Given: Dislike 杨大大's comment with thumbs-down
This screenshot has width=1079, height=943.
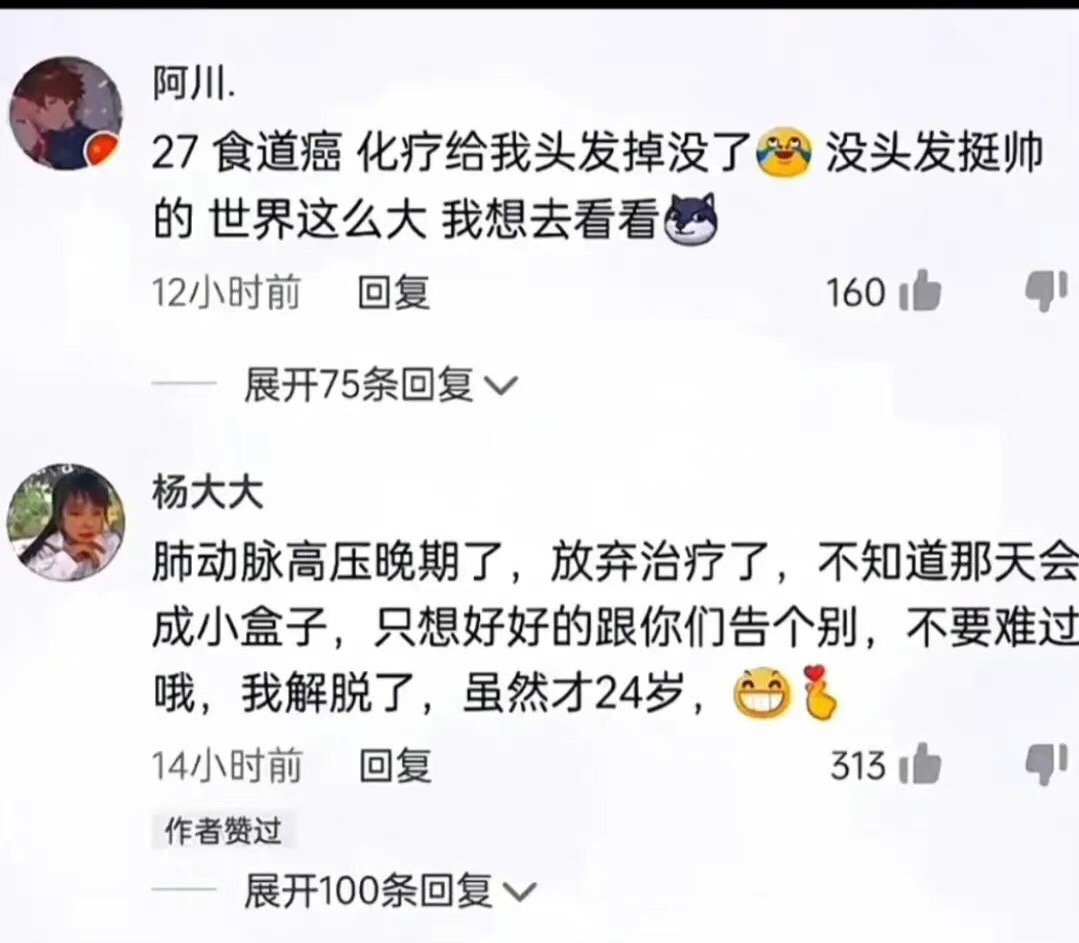Looking at the screenshot, I should [1046, 764].
